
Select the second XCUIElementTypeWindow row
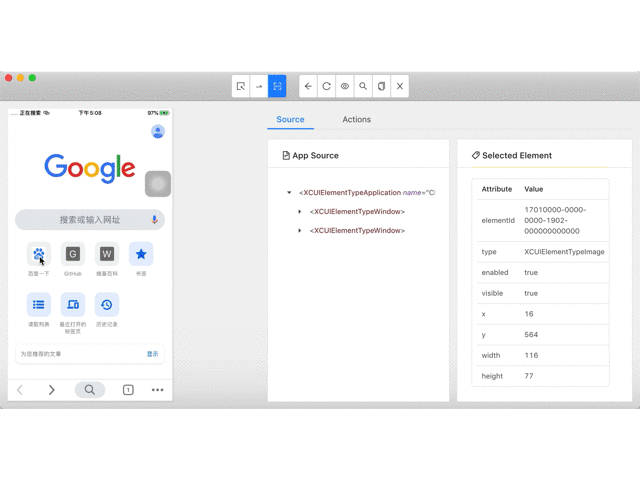pyautogui.click(x=357, y=231)
